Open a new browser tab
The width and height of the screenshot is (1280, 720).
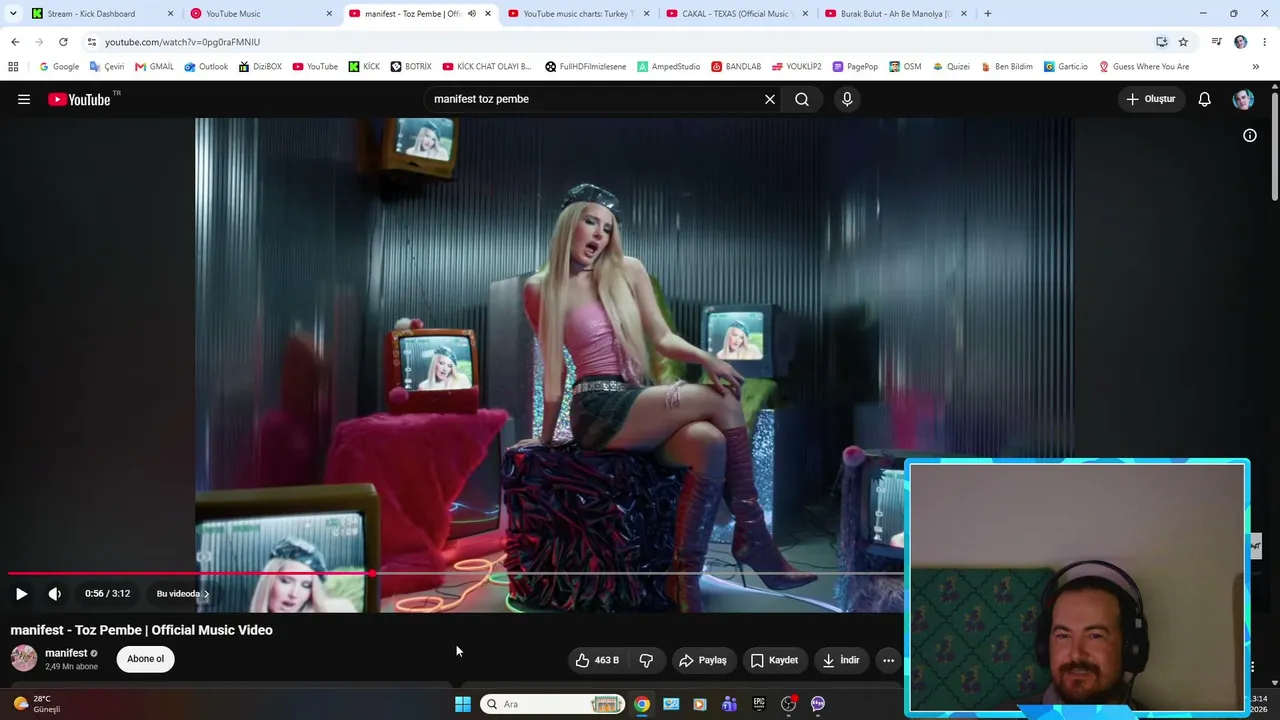point(988,14)
